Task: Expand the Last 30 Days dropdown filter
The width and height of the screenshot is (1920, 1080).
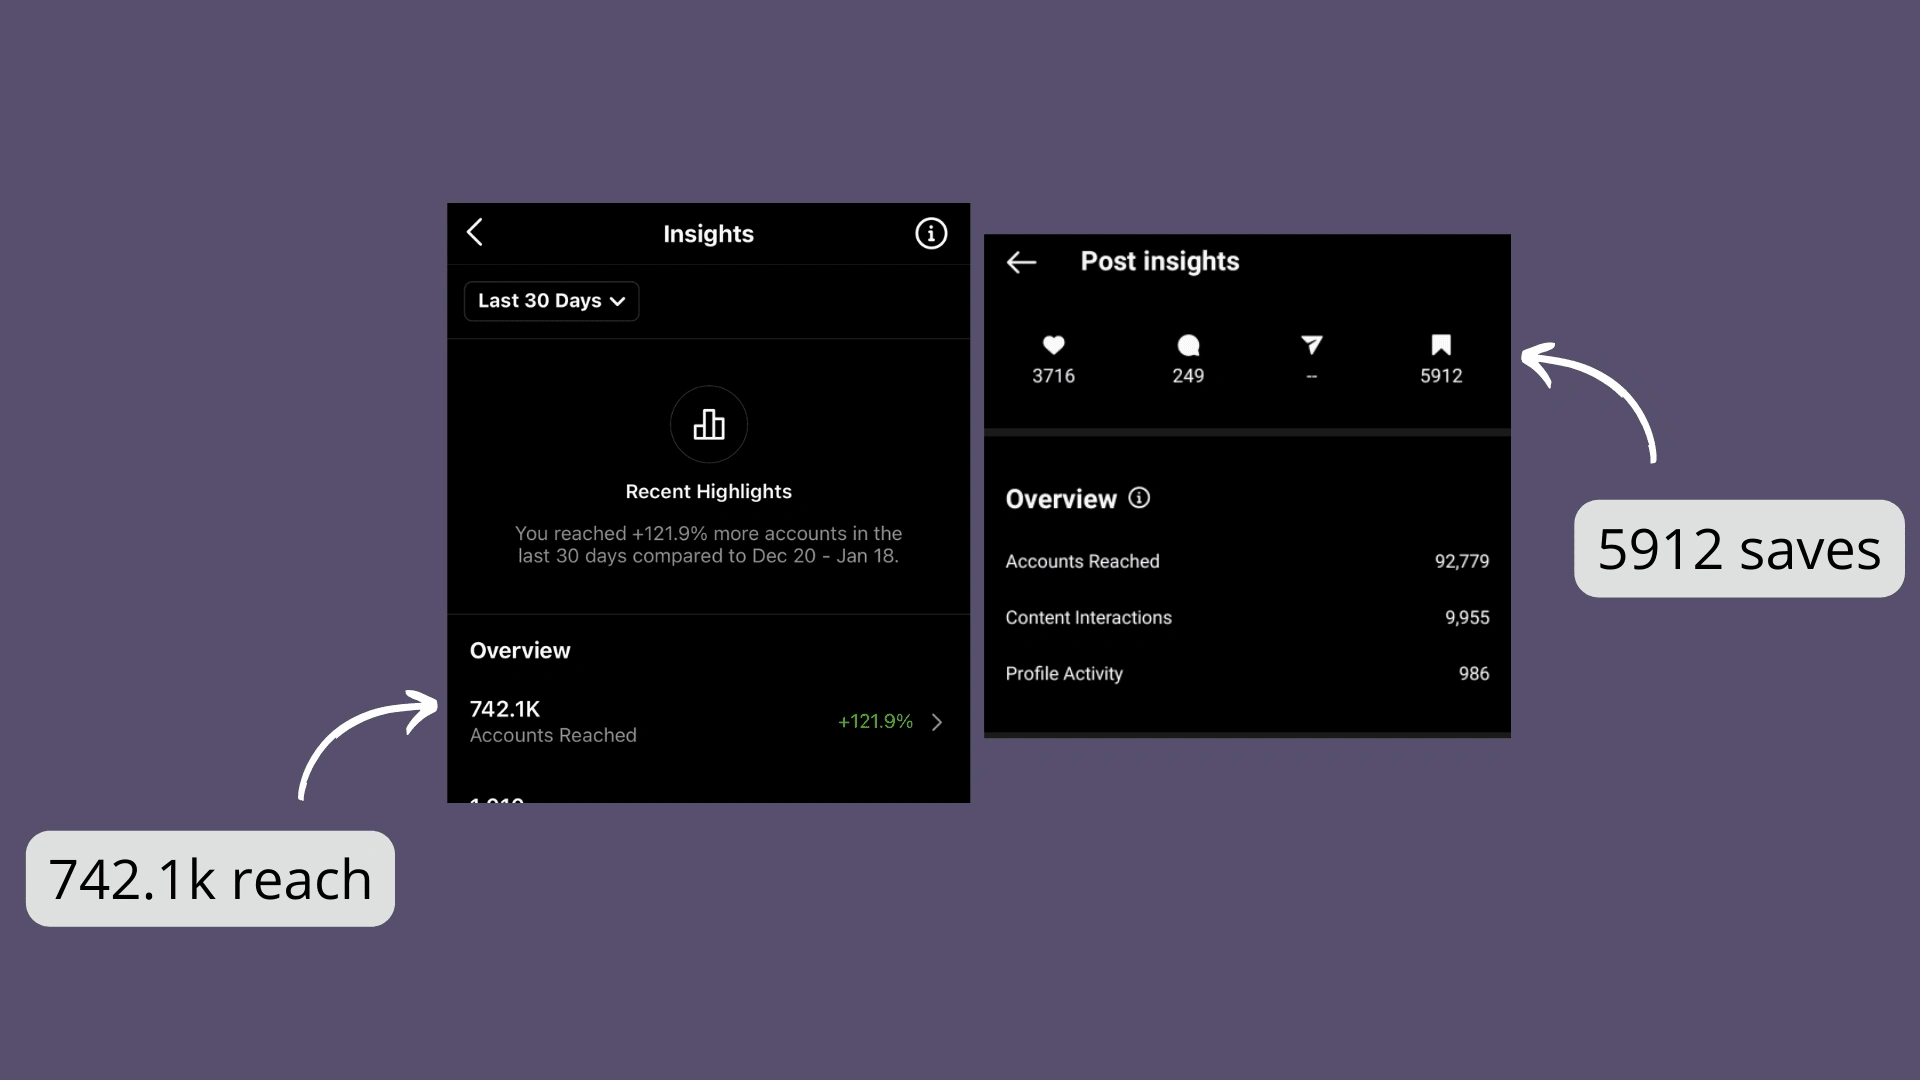Action: [547, 299]
